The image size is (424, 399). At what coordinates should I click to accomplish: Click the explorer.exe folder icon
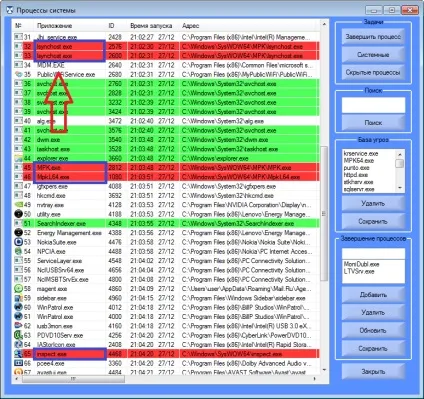tap(19, 158)
